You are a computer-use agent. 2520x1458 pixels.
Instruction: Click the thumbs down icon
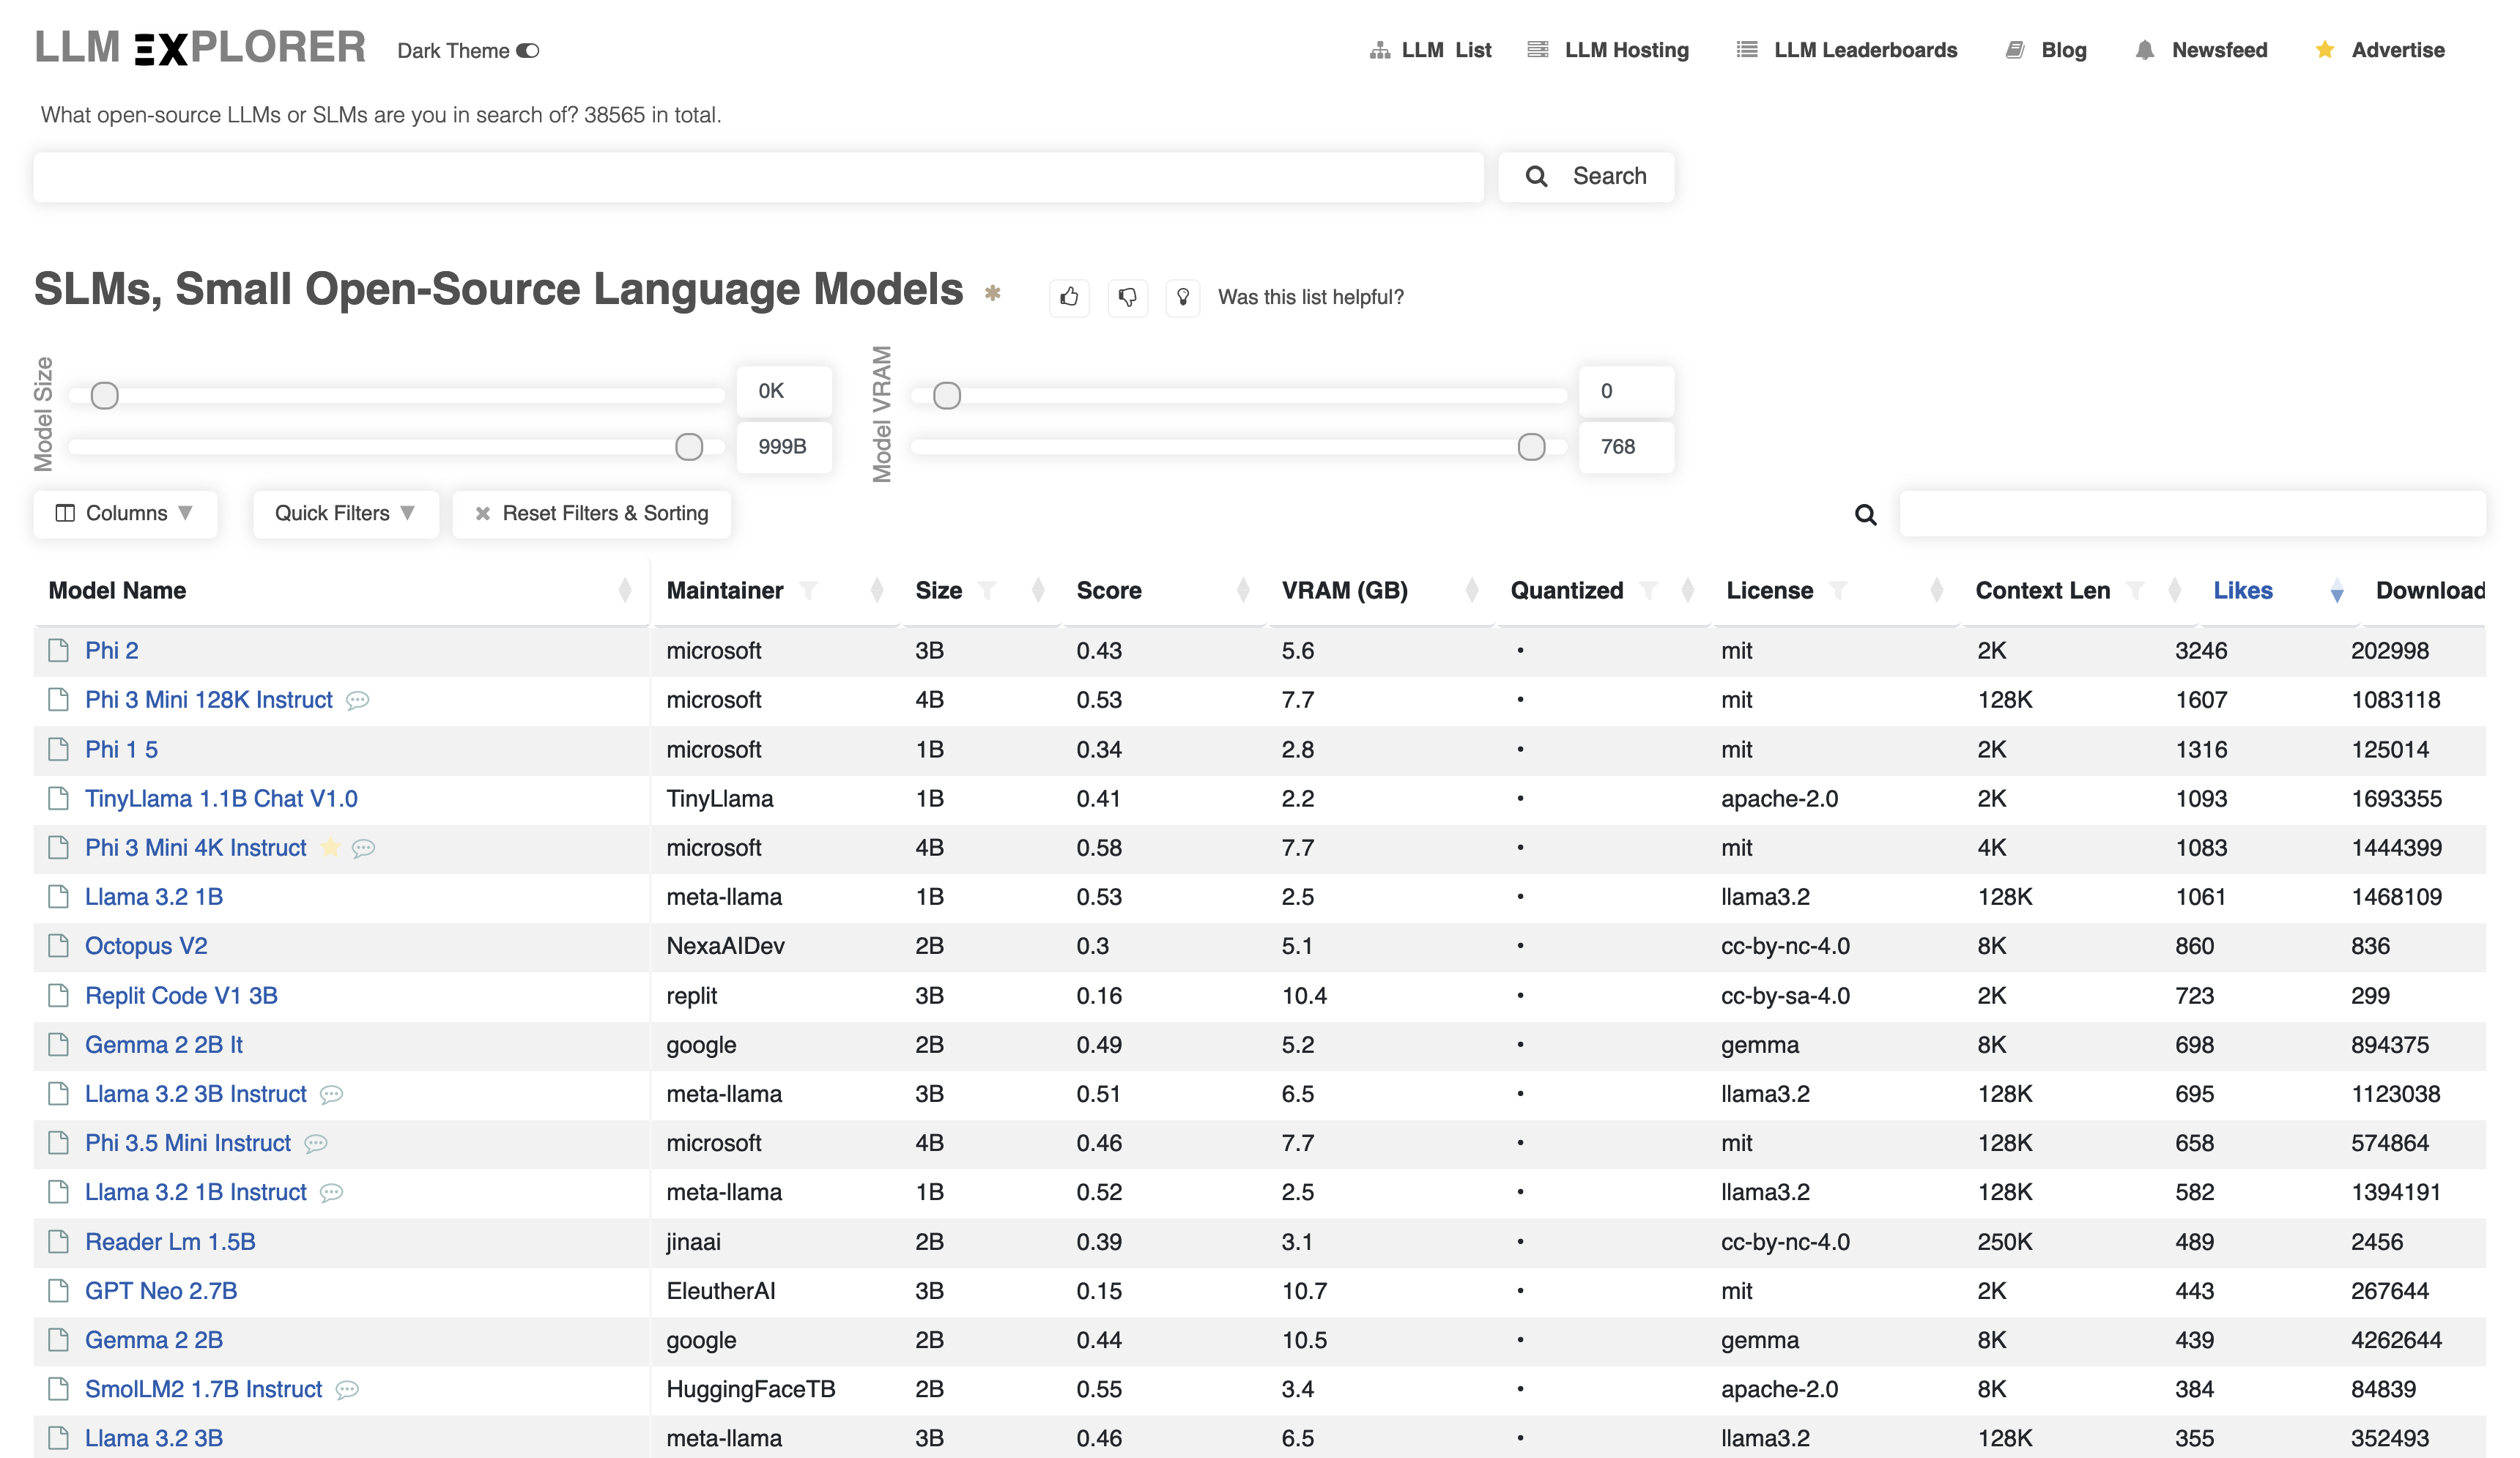[x=1127, y=297]
